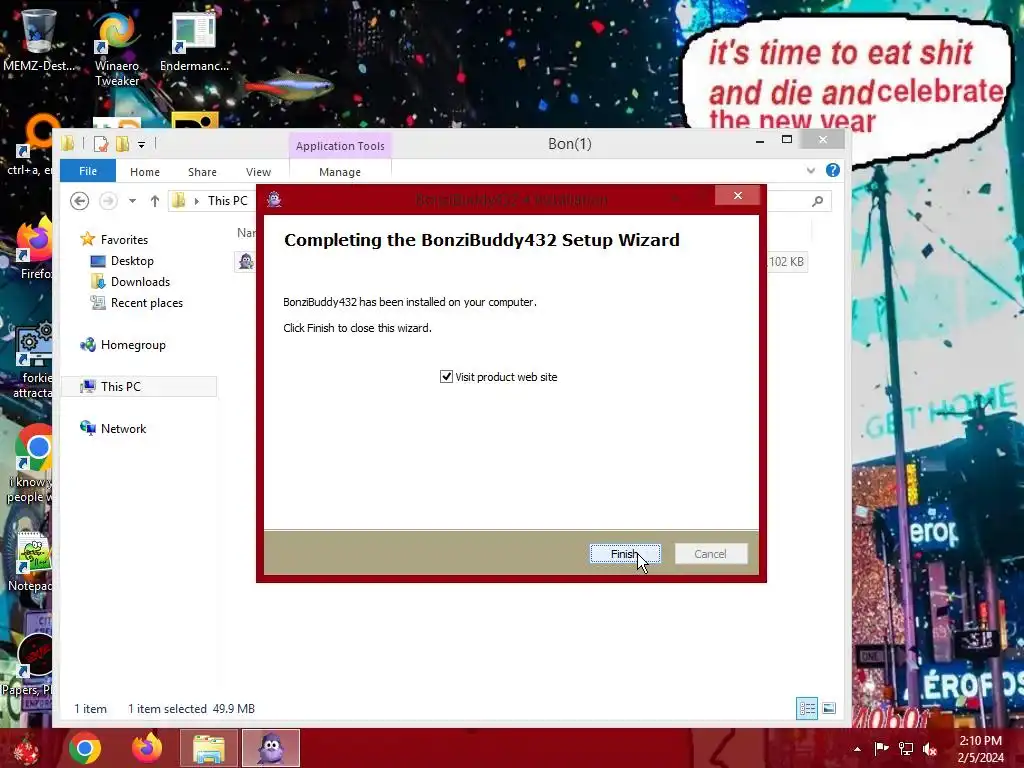Uncheck the Visit product web site checkbox
The width and height of the screenshot is (1024, 768).
[x=446, y=377]
